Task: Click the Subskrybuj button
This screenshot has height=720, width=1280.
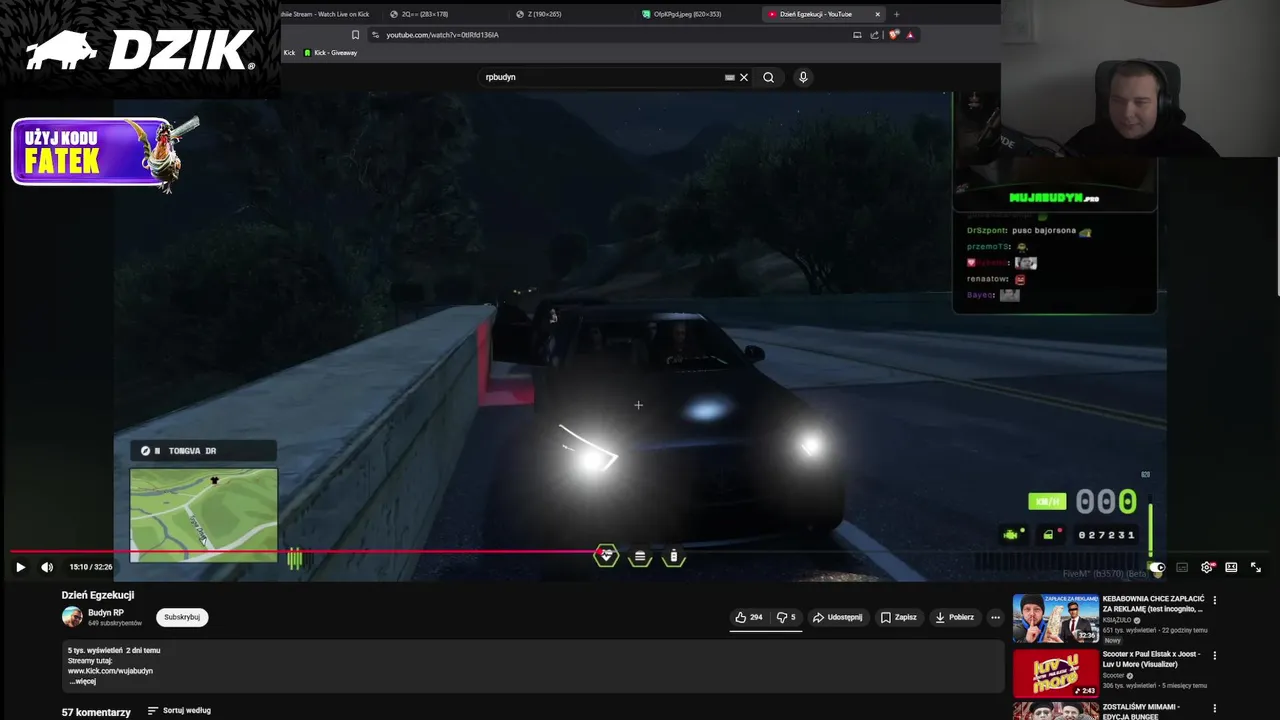Action: click(182, 617)
